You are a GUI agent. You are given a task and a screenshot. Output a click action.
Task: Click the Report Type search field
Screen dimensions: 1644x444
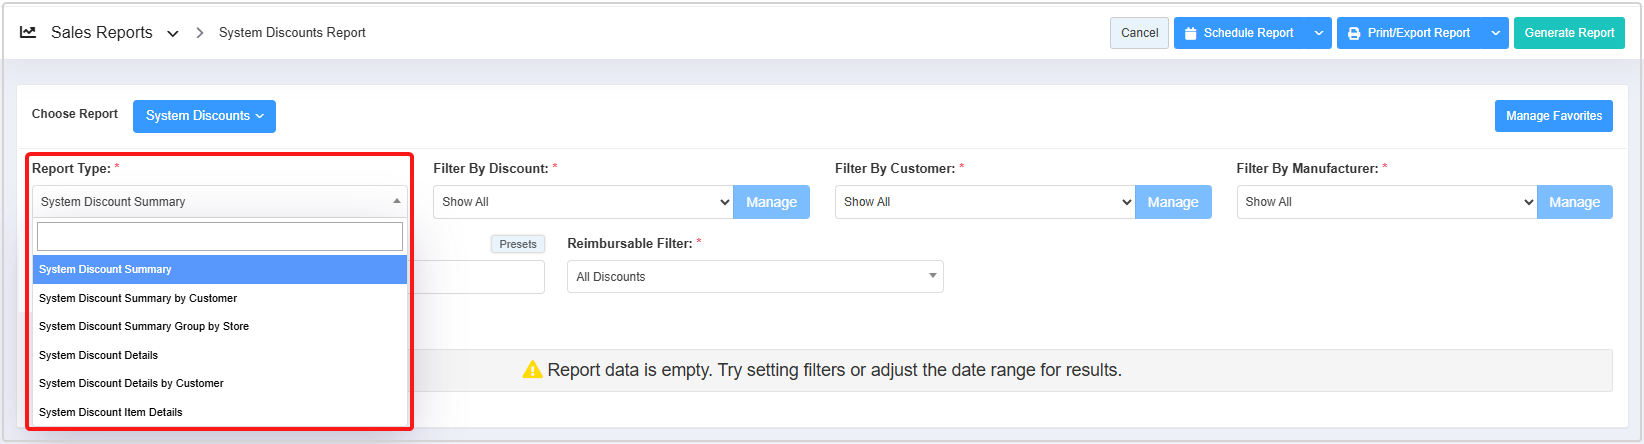point(220,236)
